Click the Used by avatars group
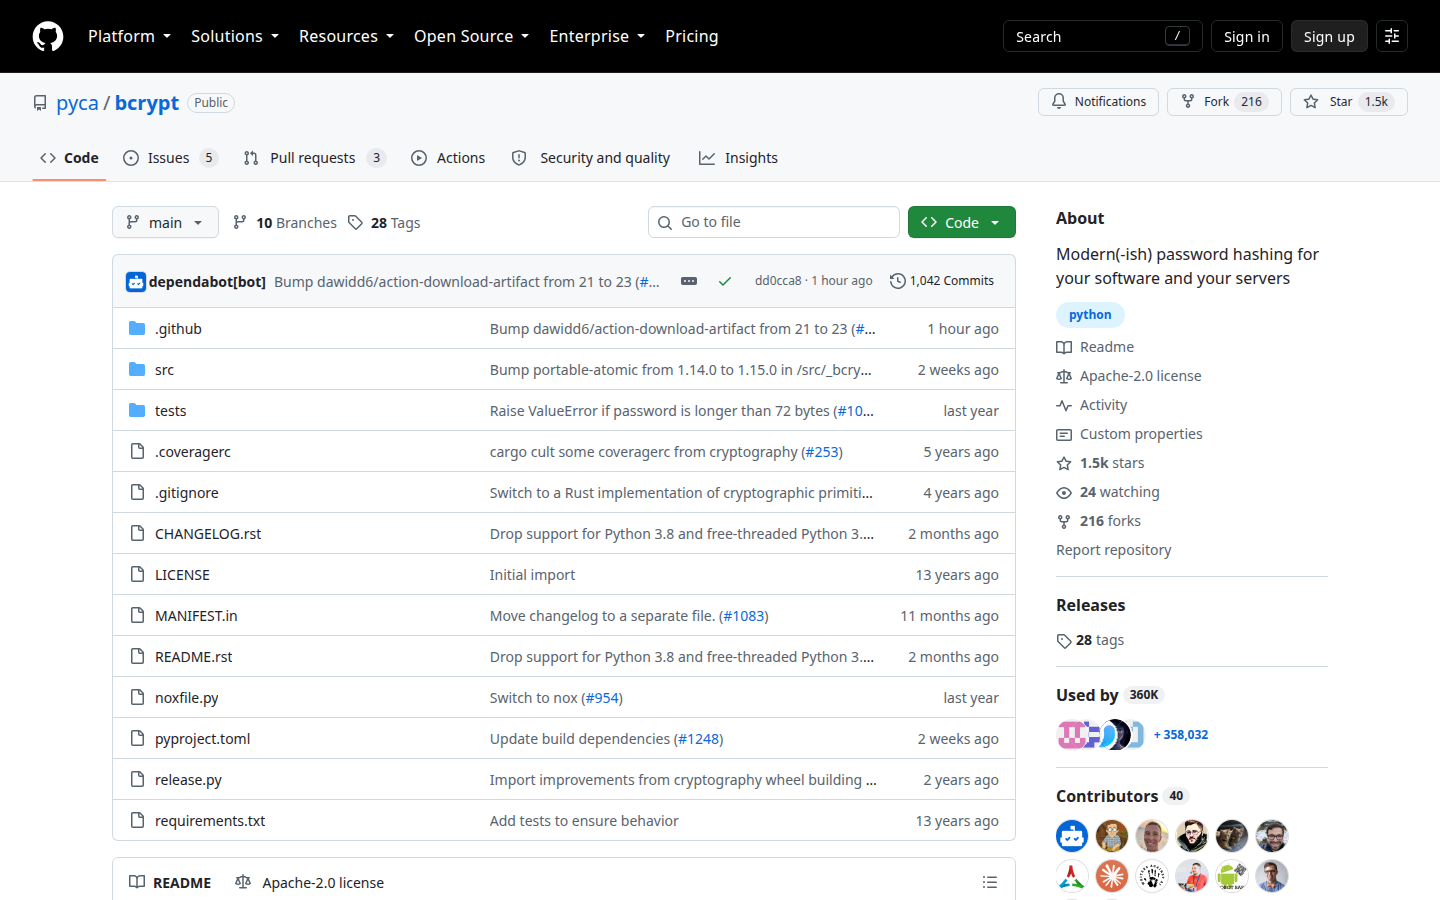Screen dimensions: 1440x900 [1101, 734]
